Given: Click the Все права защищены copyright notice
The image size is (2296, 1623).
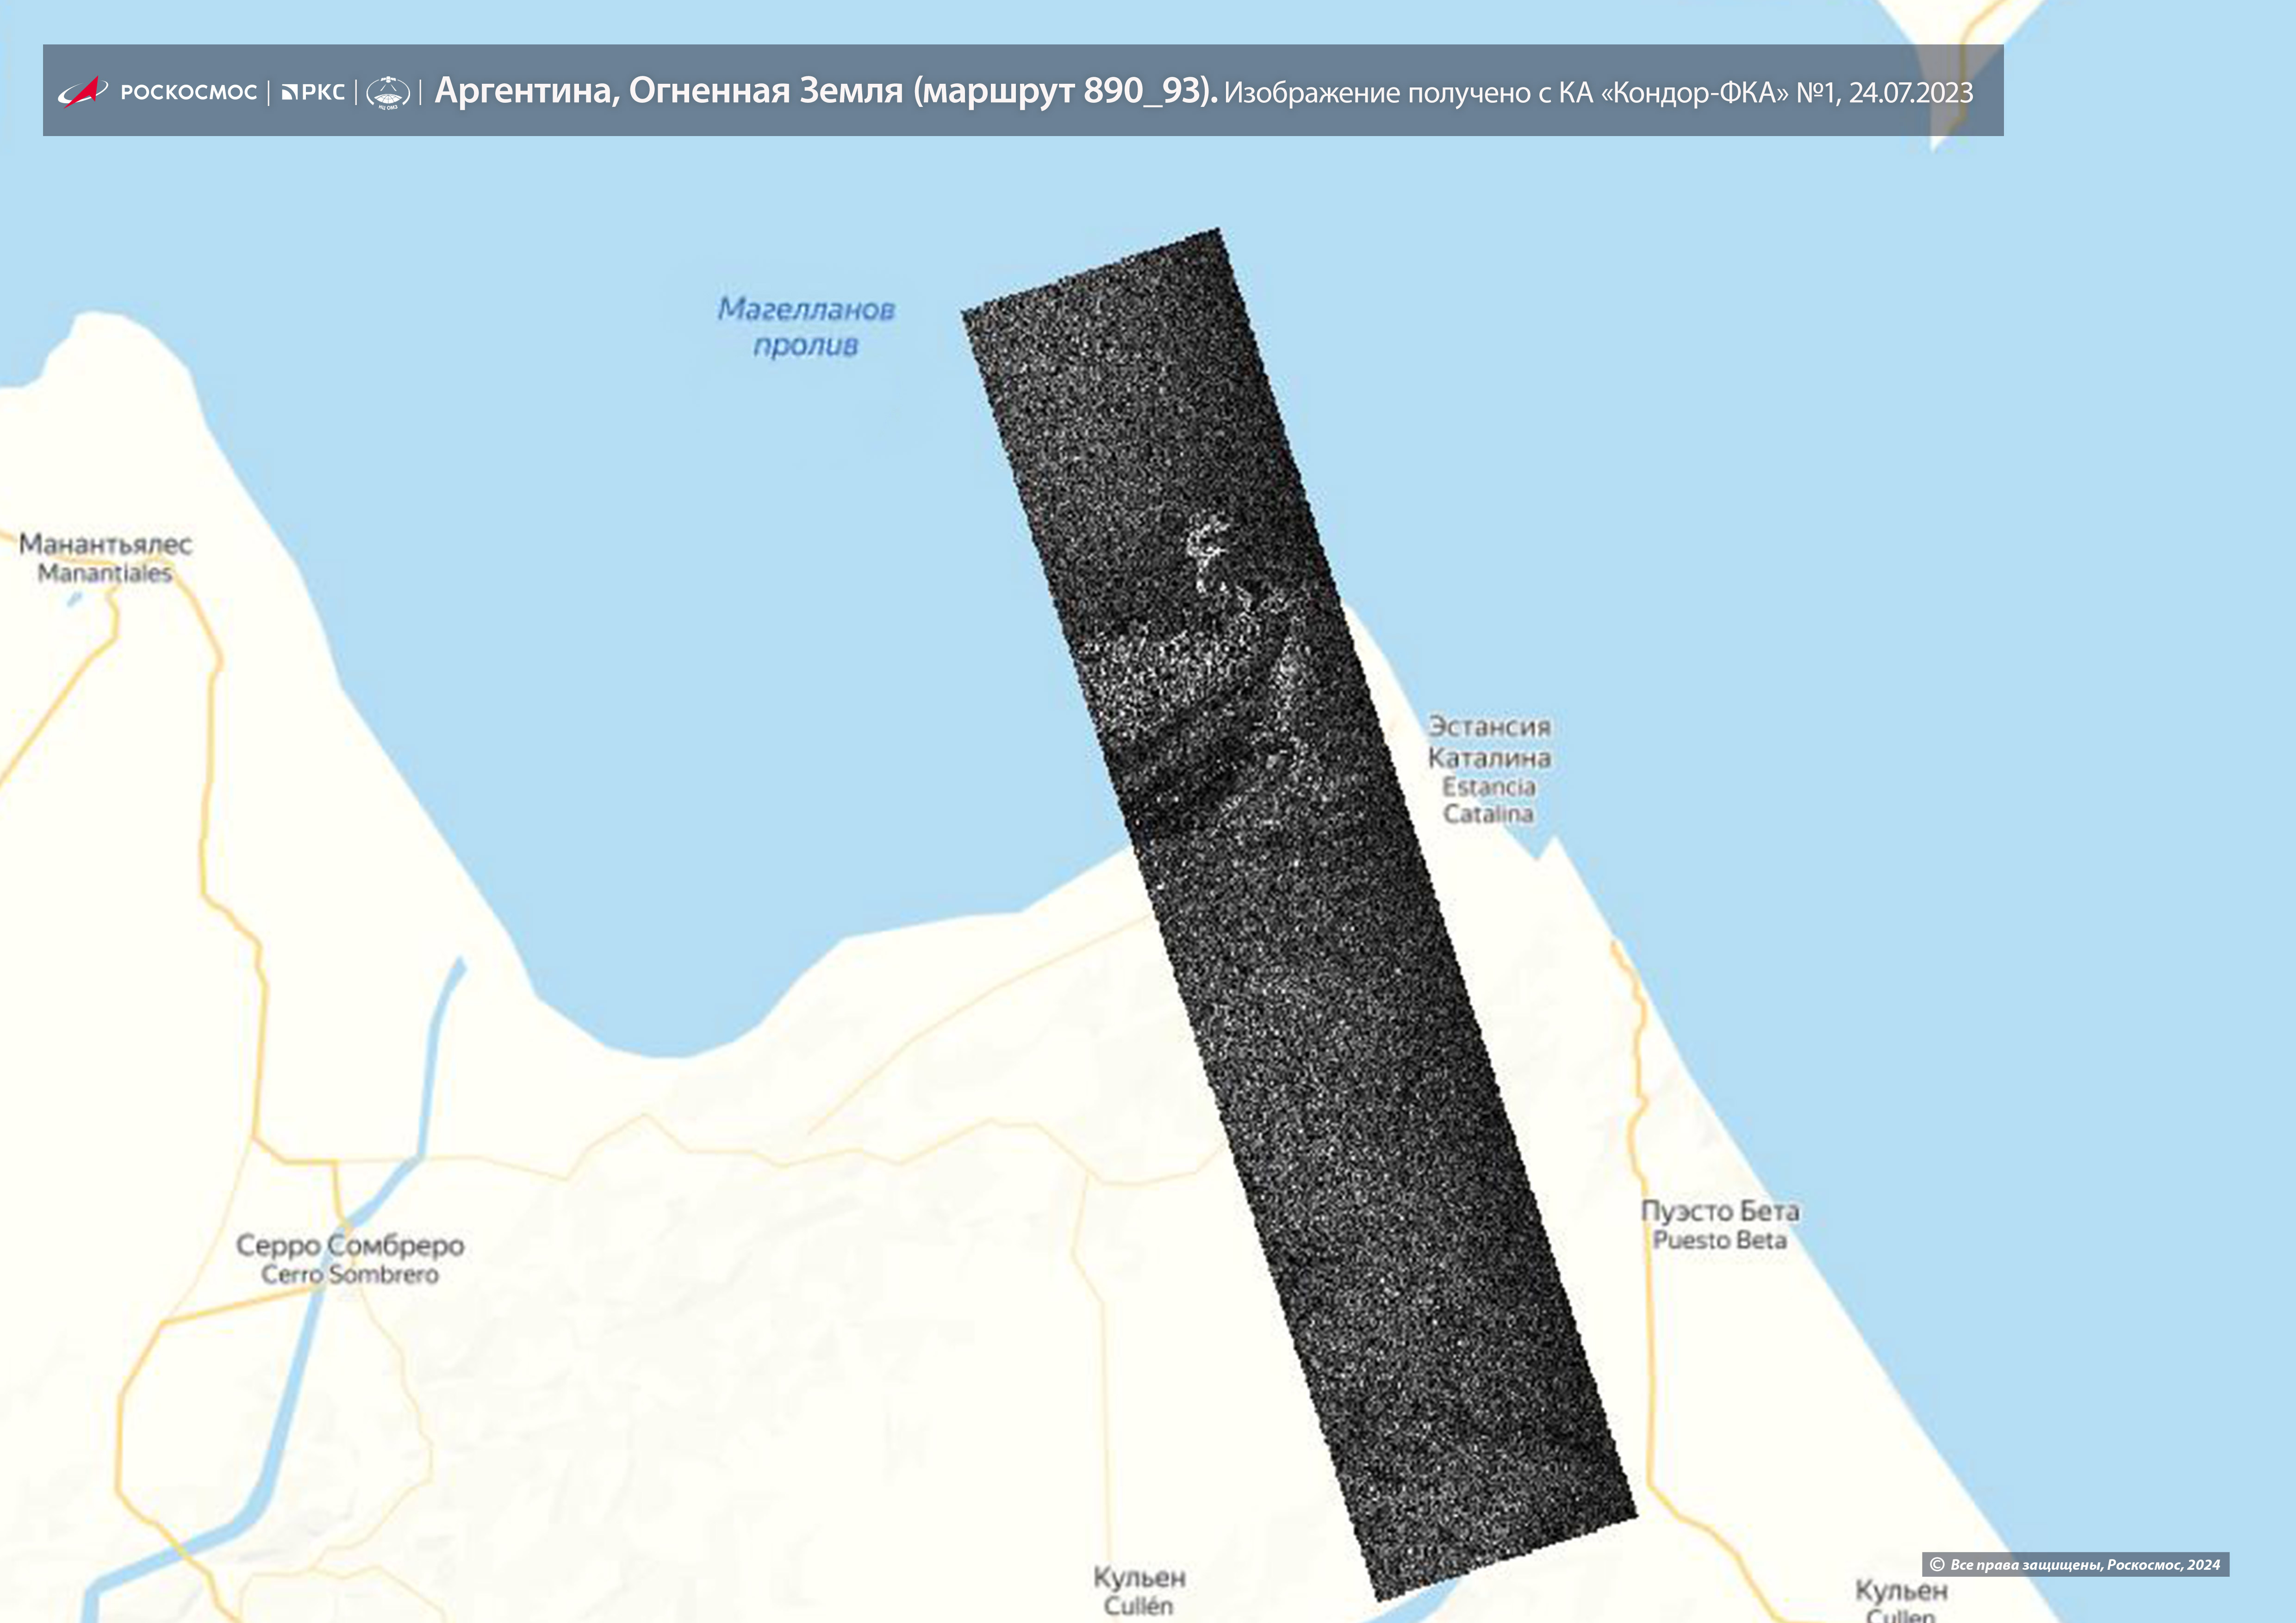Looking at the screenshot, I should coord(2084,1565).
